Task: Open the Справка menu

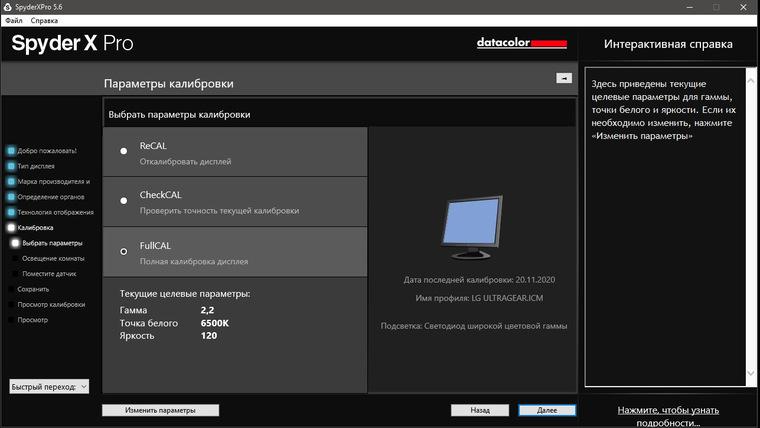Action: click(44, 20)
